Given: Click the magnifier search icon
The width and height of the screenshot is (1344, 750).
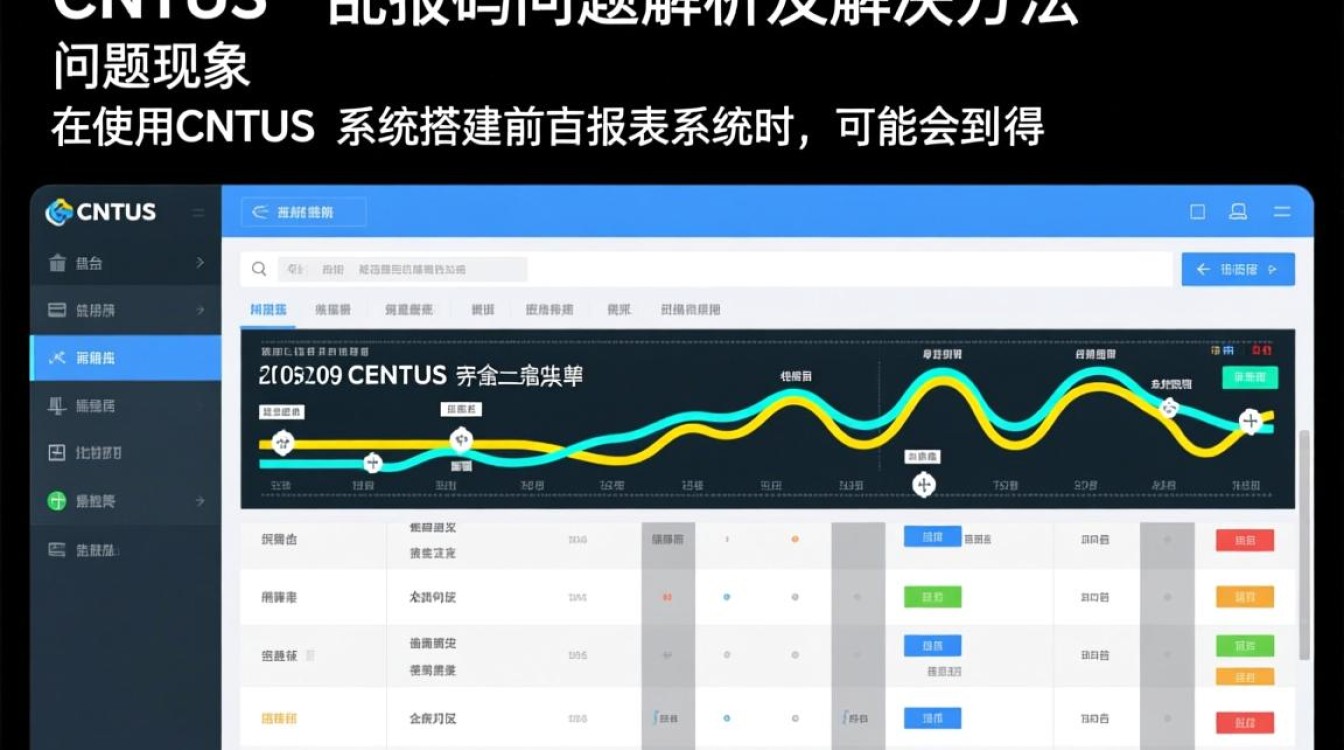Looking at the screenshot, I should point(259,269).
